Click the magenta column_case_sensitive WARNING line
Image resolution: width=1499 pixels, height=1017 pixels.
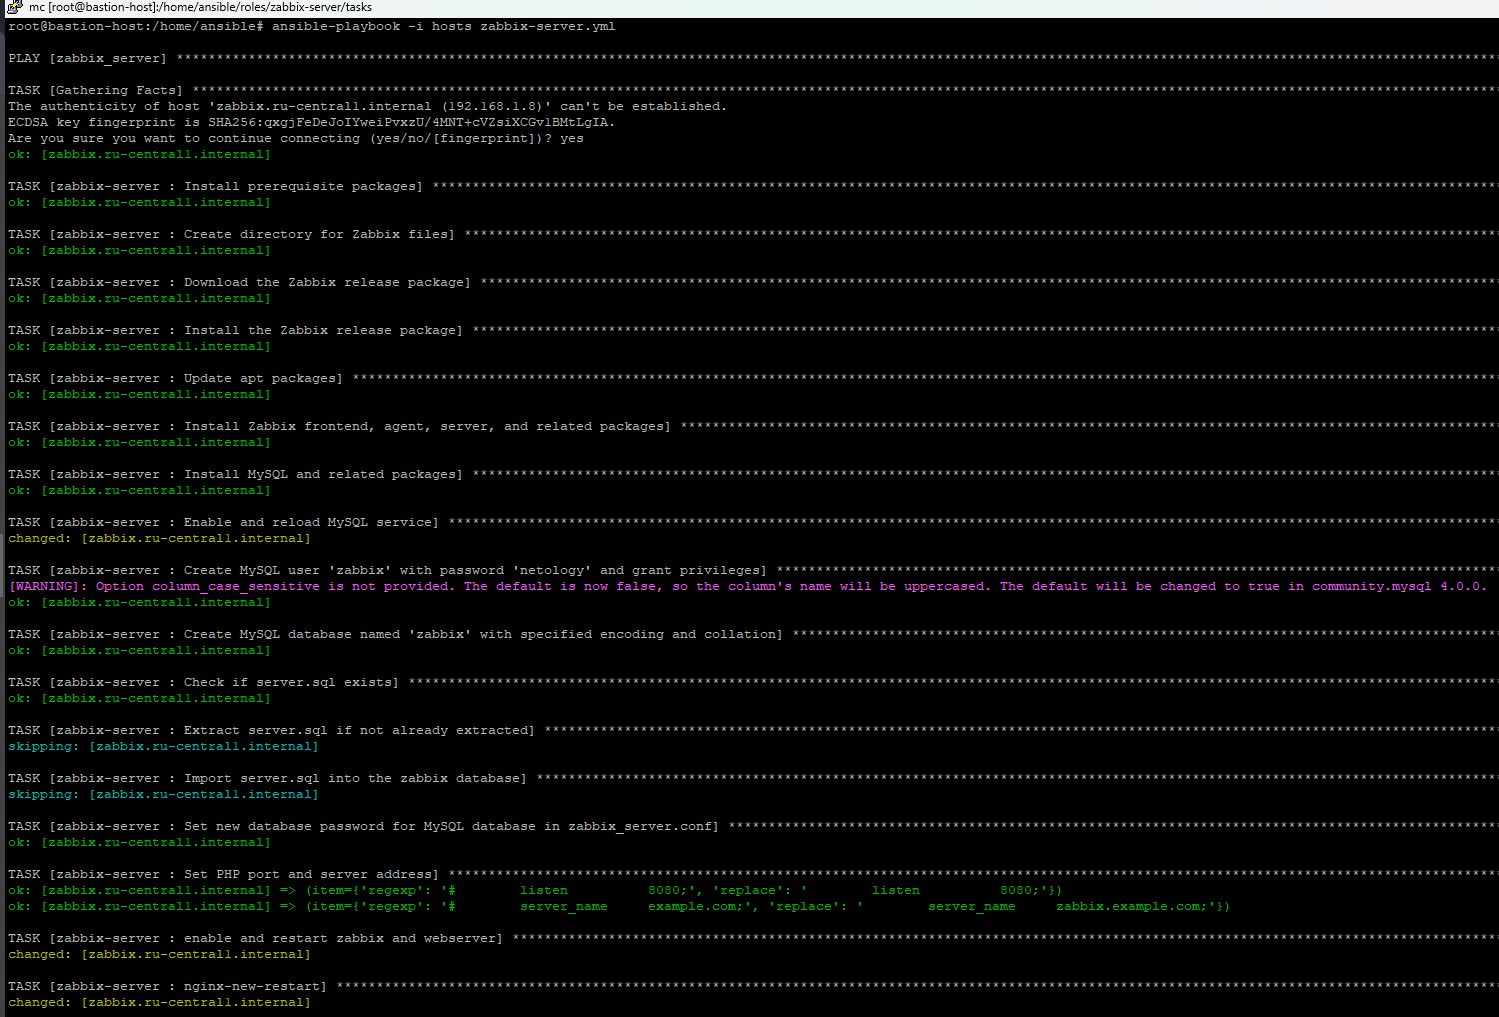coord(748,587)
